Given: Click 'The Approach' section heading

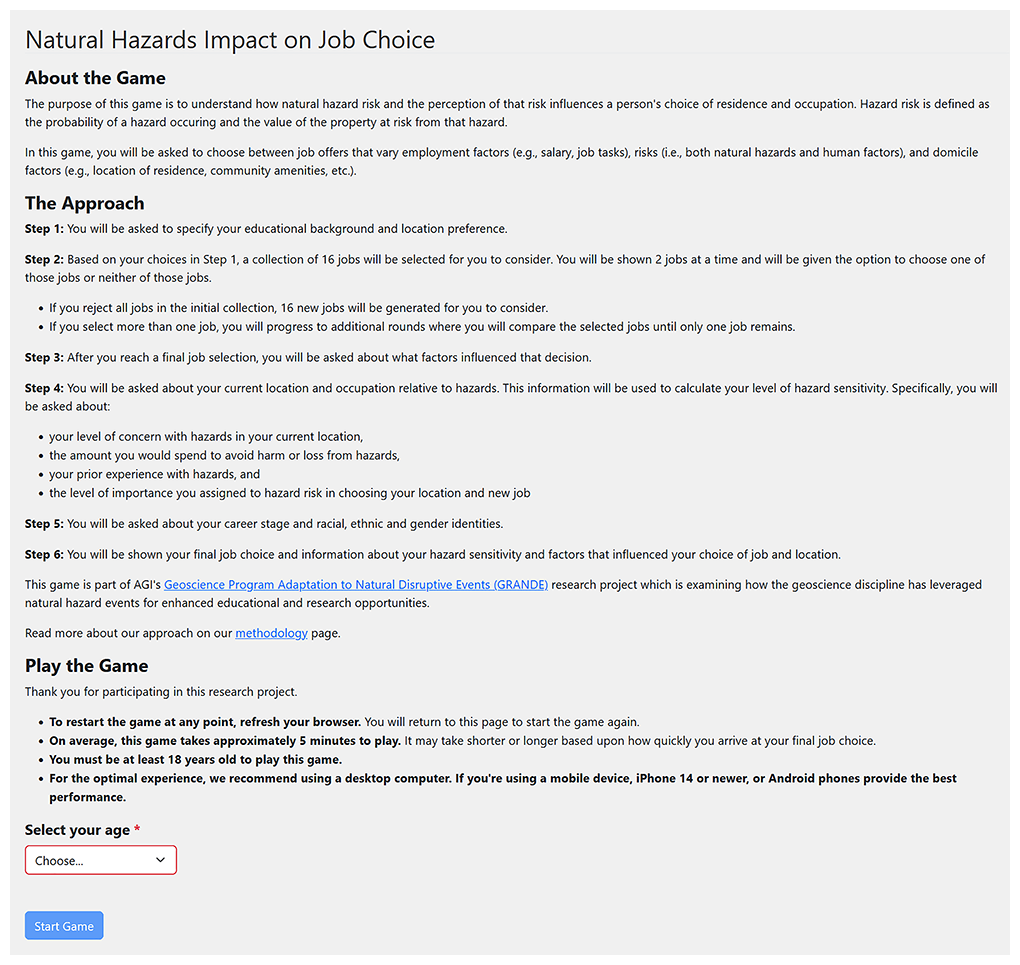Looking at the screenshot, I should click(85, 203).
